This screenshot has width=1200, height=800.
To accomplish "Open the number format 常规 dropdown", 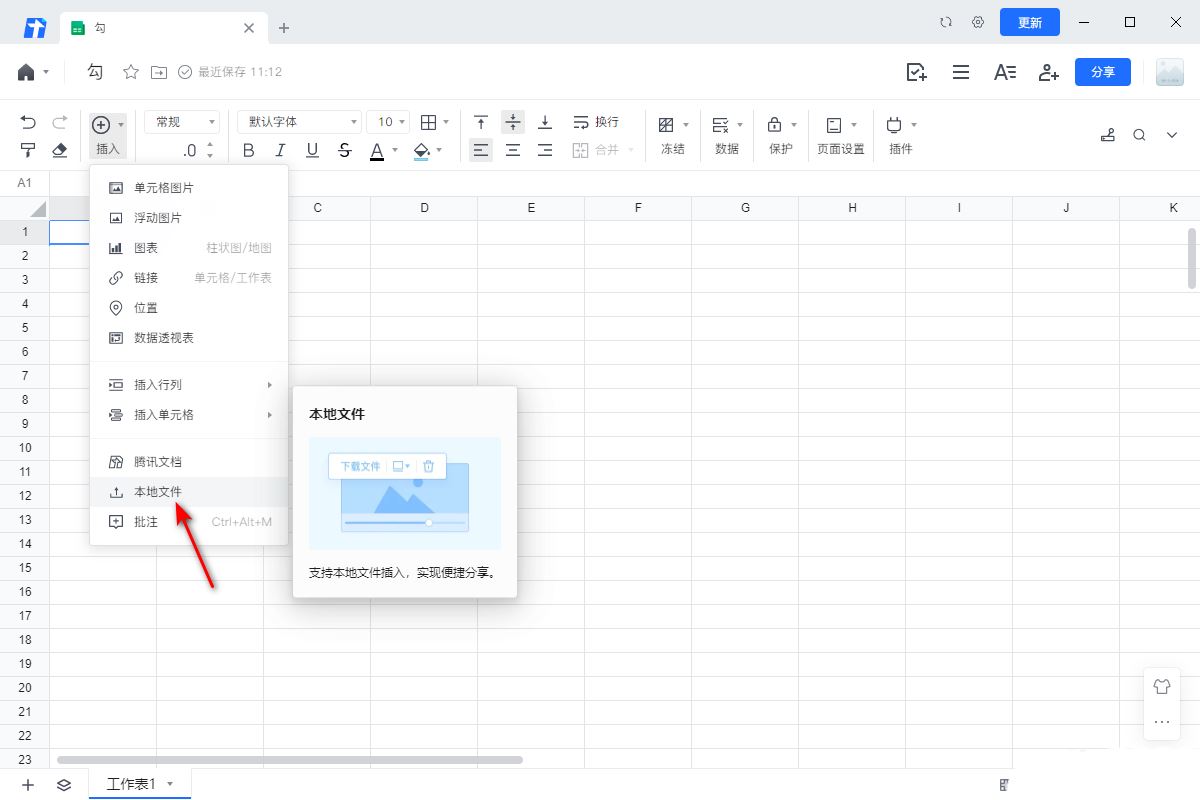I will click(x=182, y=122).
